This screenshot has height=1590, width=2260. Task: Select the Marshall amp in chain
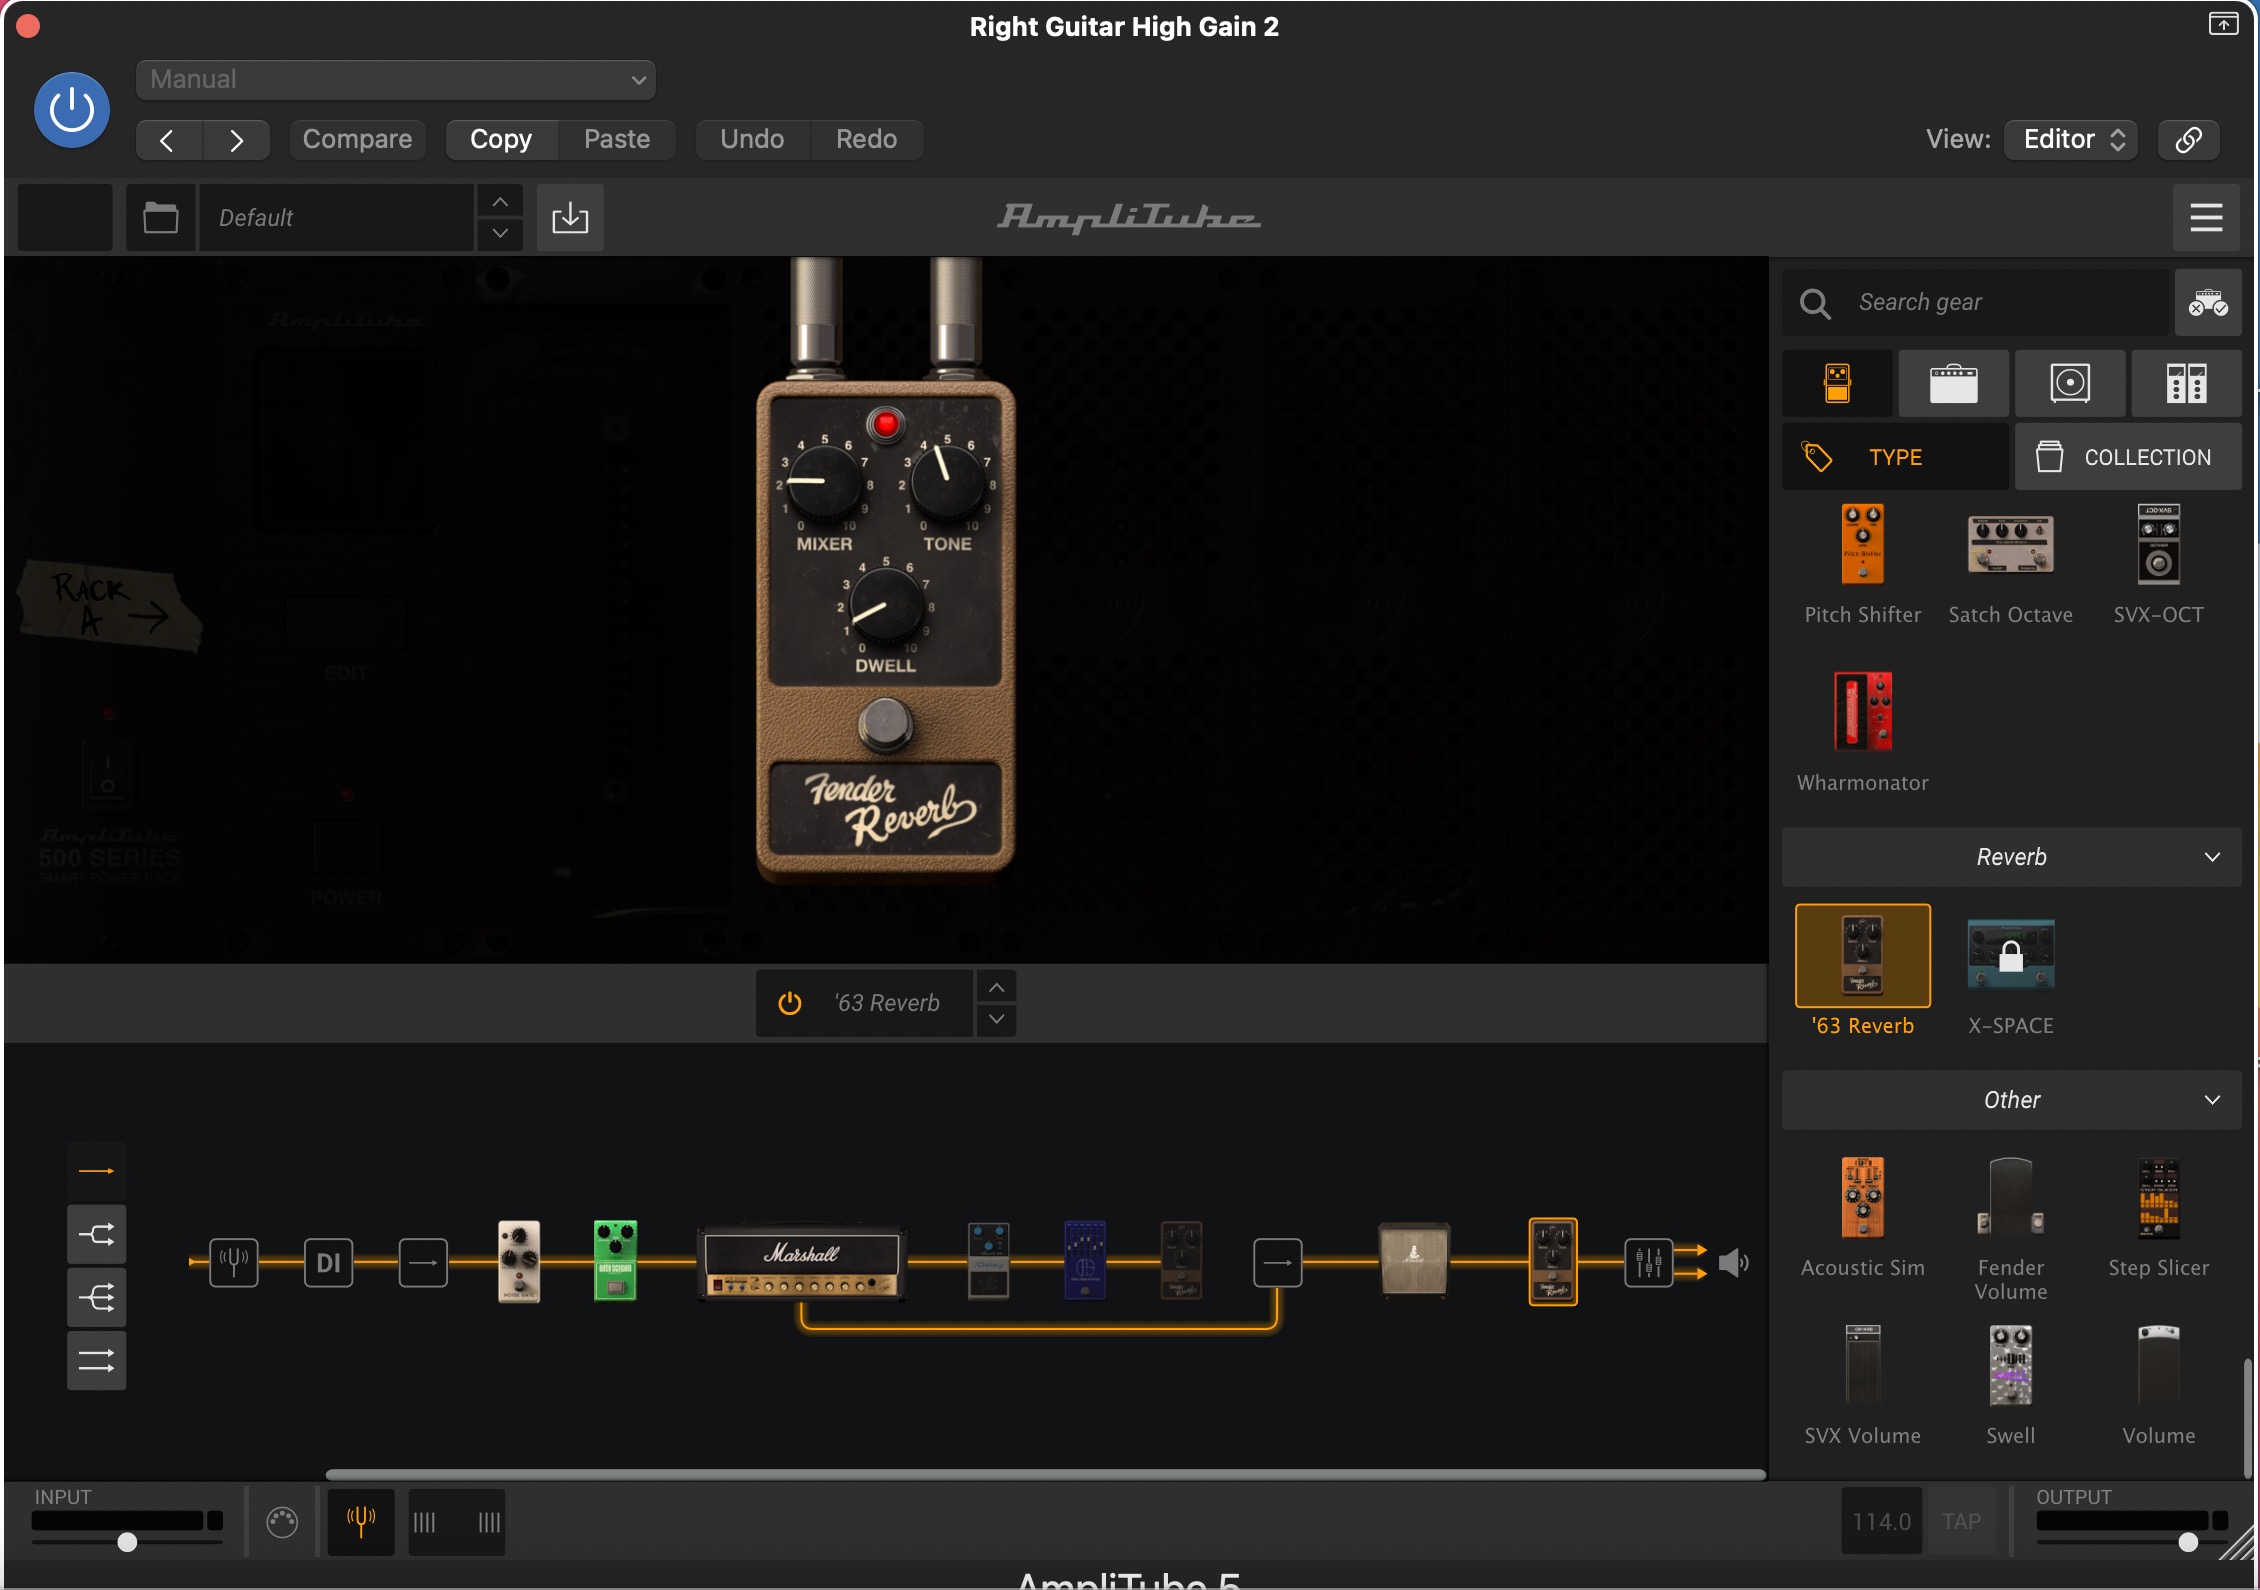[801, 1264]
